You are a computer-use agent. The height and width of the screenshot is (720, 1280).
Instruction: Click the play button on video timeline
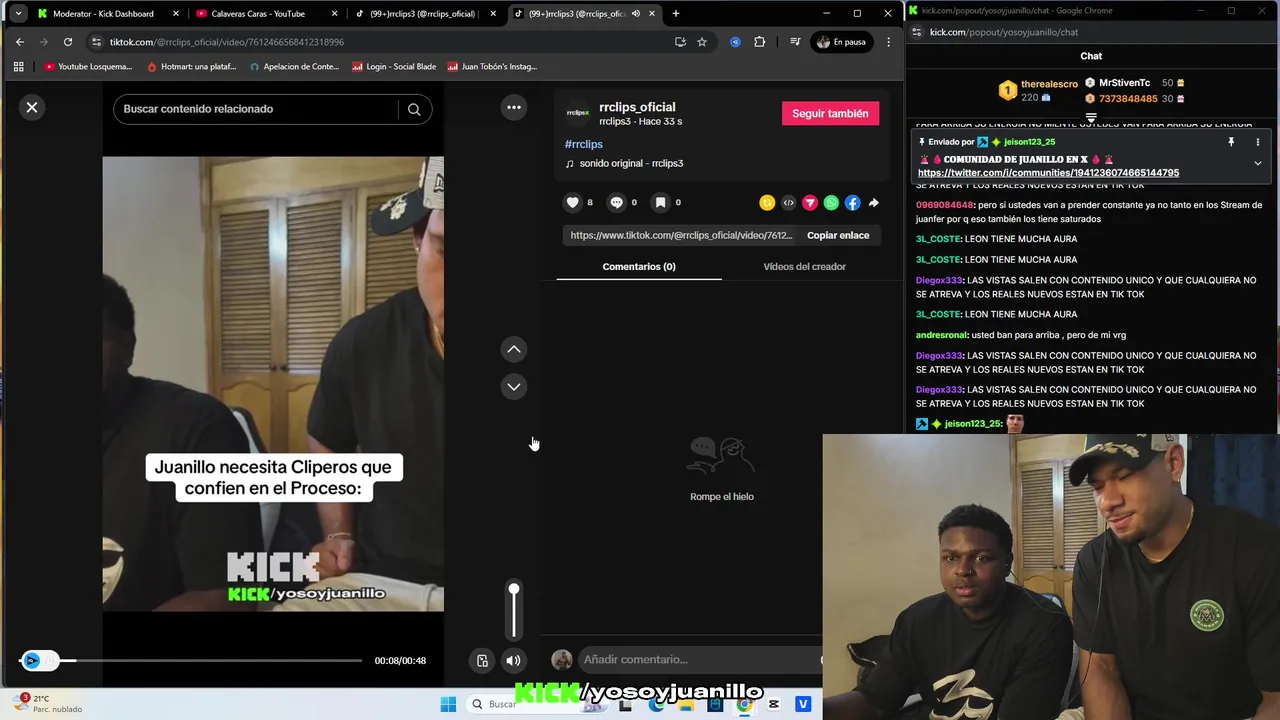click(x=32, y=660)
